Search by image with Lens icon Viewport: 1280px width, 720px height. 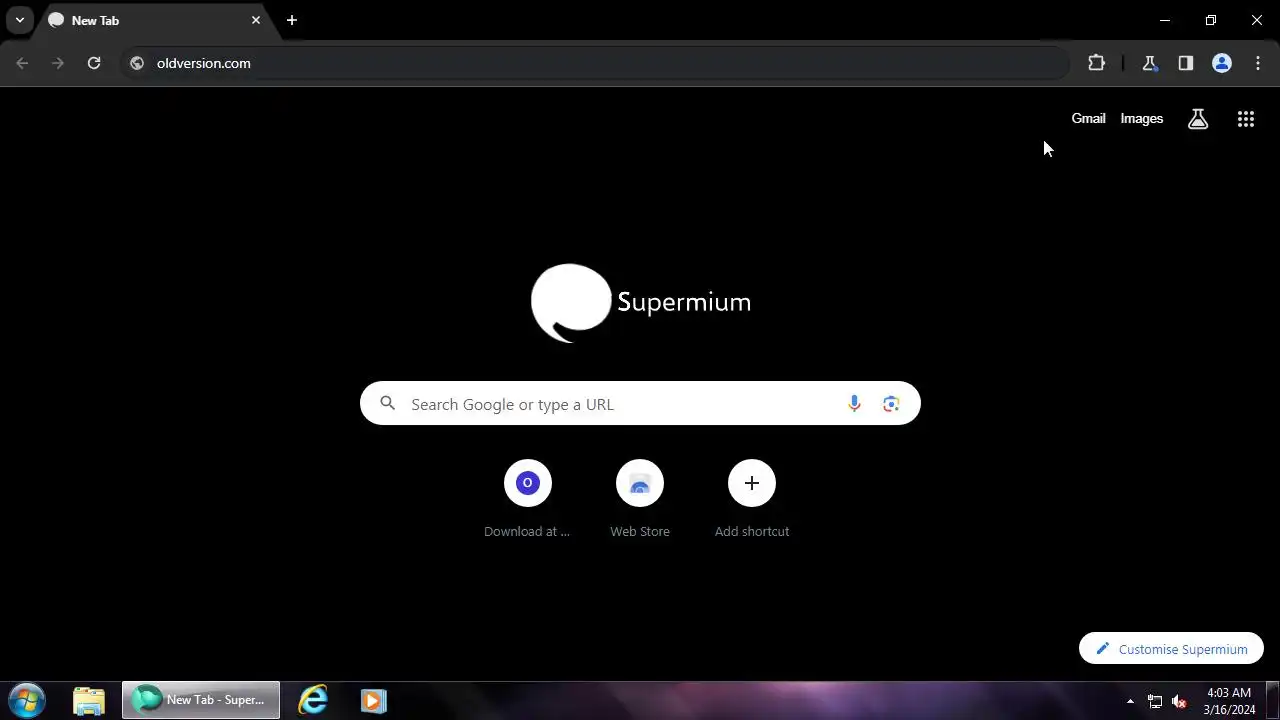[891, 404]
